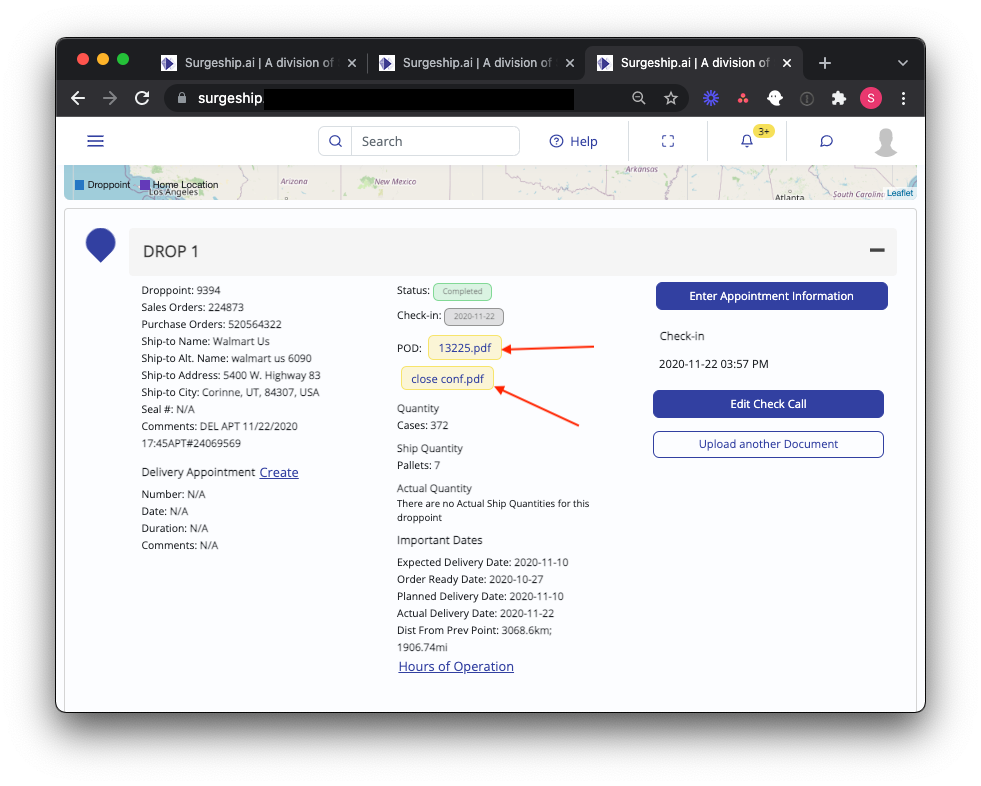
Task: Switch to the second Surgeship.ai tab
Action: [475, 63]
